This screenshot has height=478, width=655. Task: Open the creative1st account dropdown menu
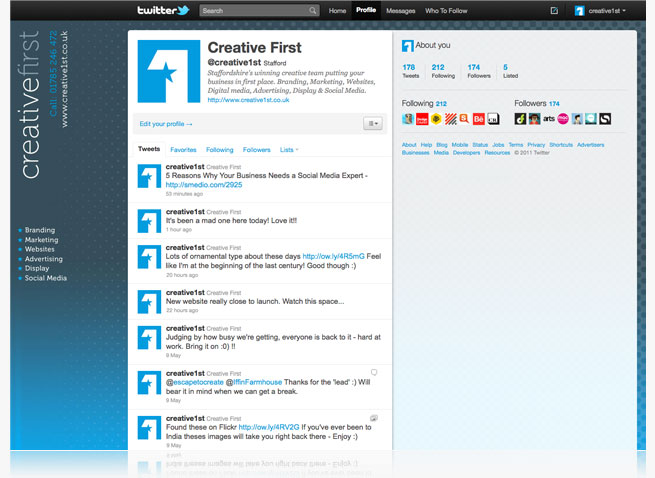coord(607,11)
